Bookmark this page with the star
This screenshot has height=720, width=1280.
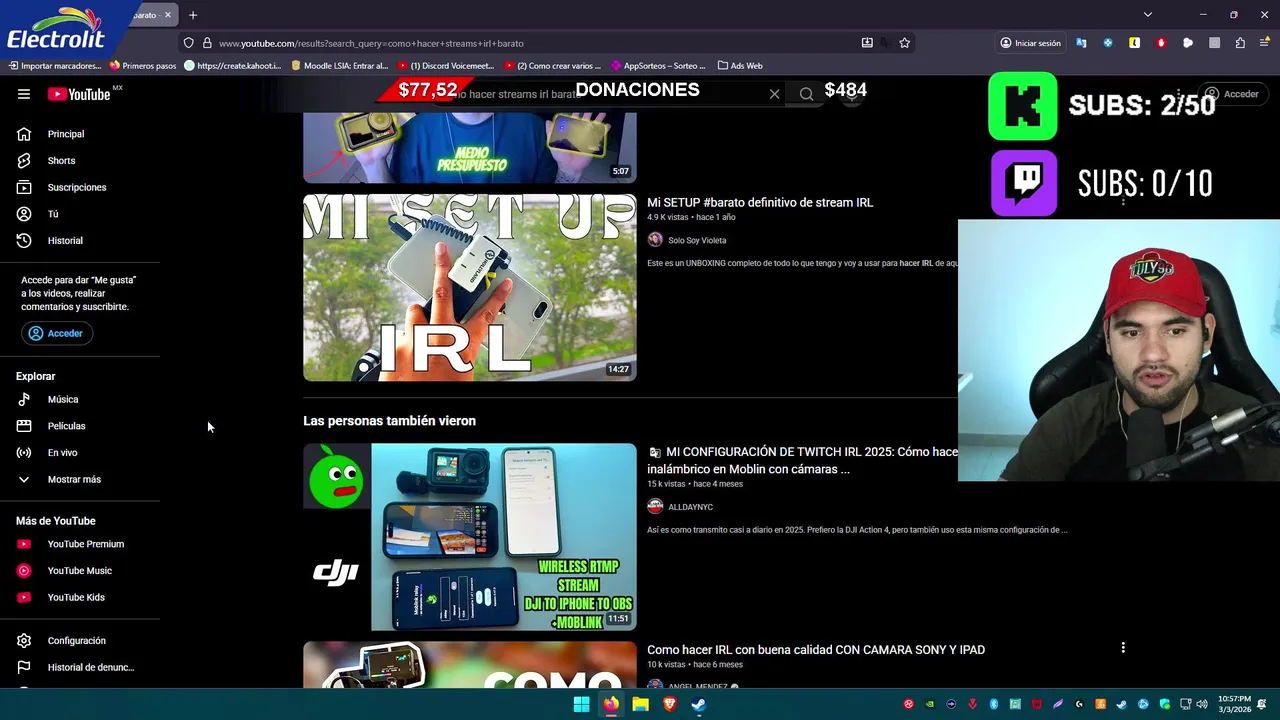(904, 43)
